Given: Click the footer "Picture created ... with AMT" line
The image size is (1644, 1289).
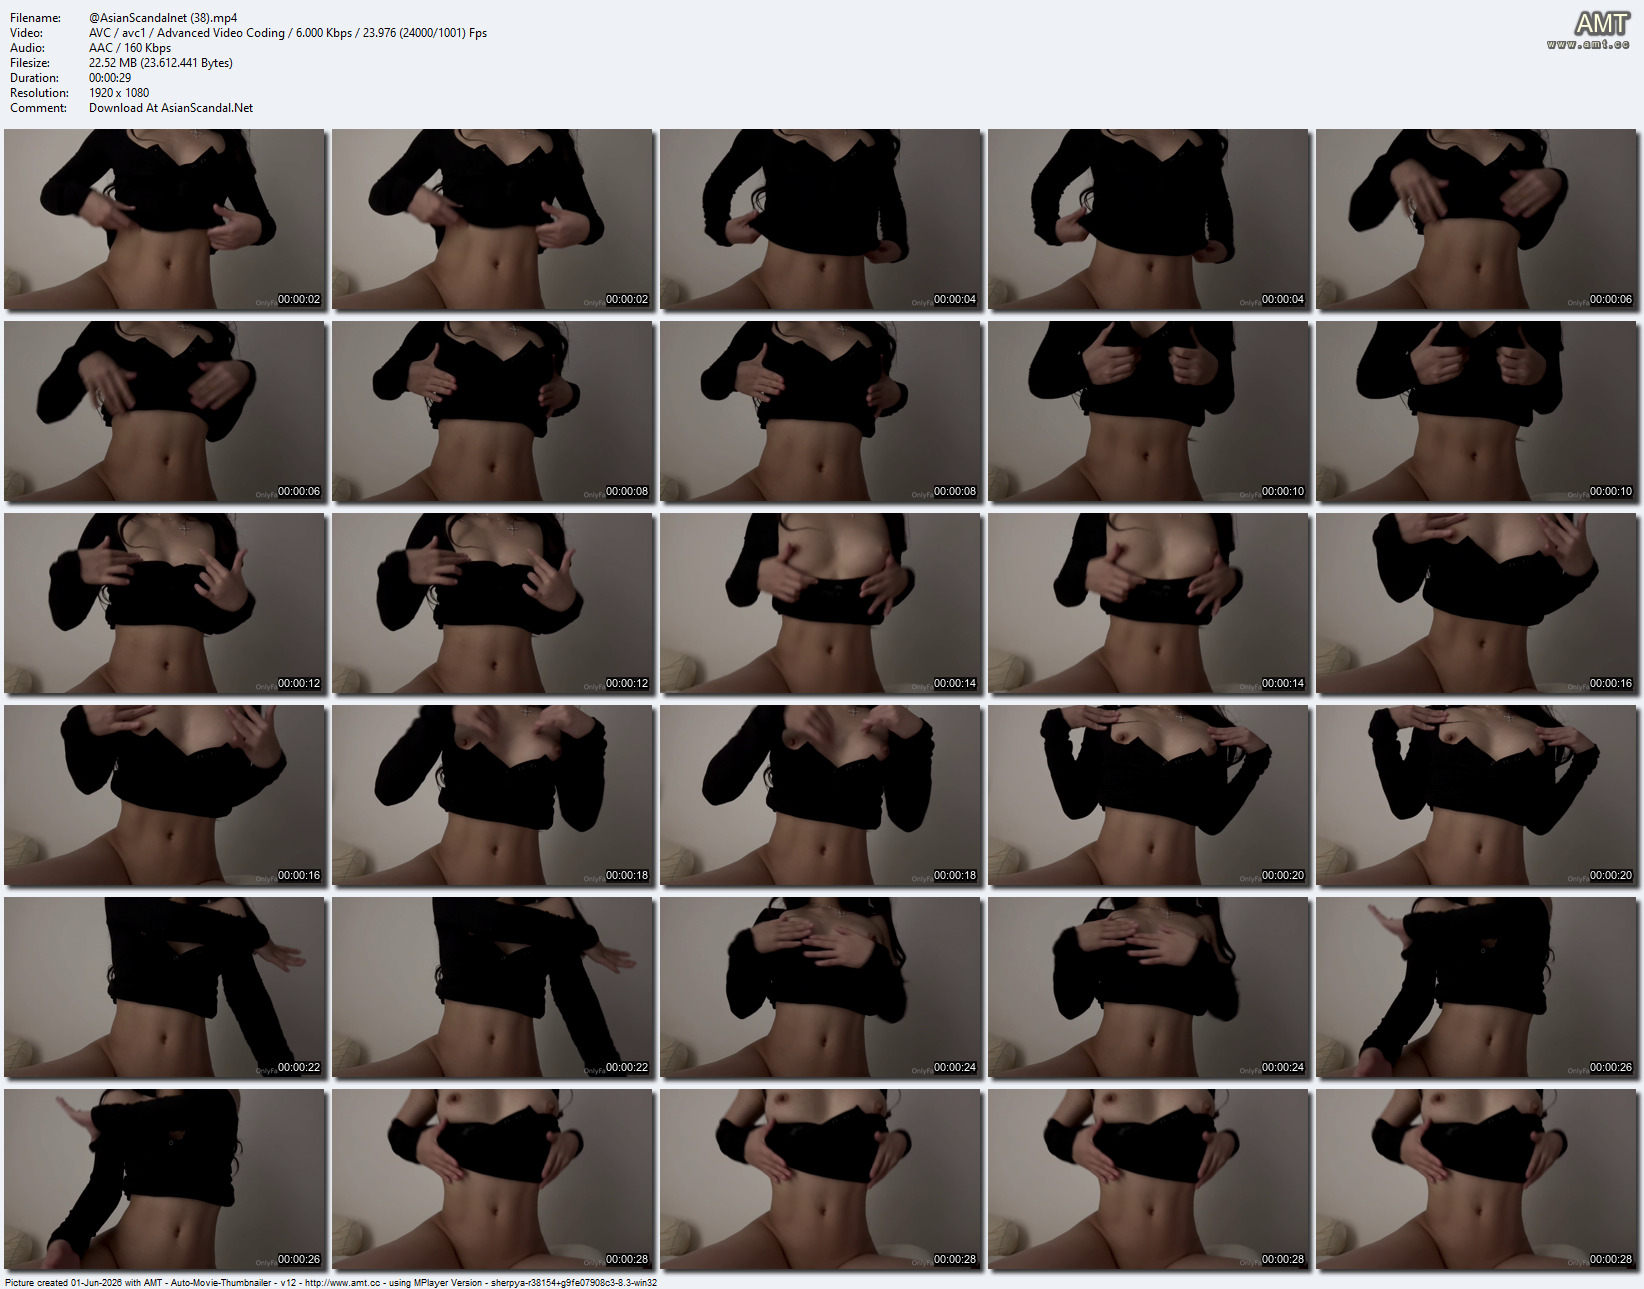Looking at the screenshot, I should point(331,1283).
